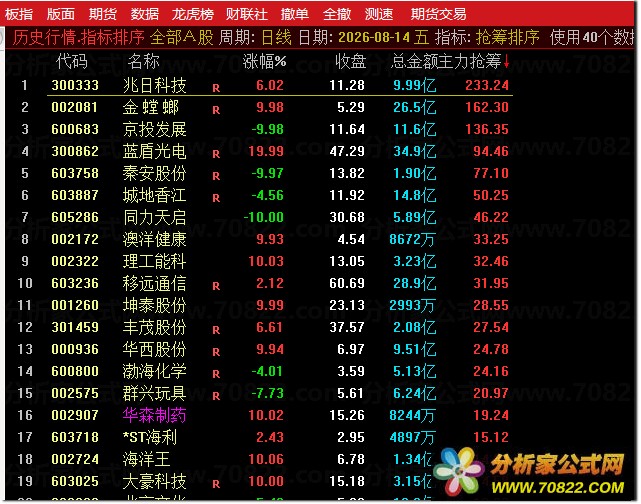Click R marker of 秦安股份

[216, 176]
